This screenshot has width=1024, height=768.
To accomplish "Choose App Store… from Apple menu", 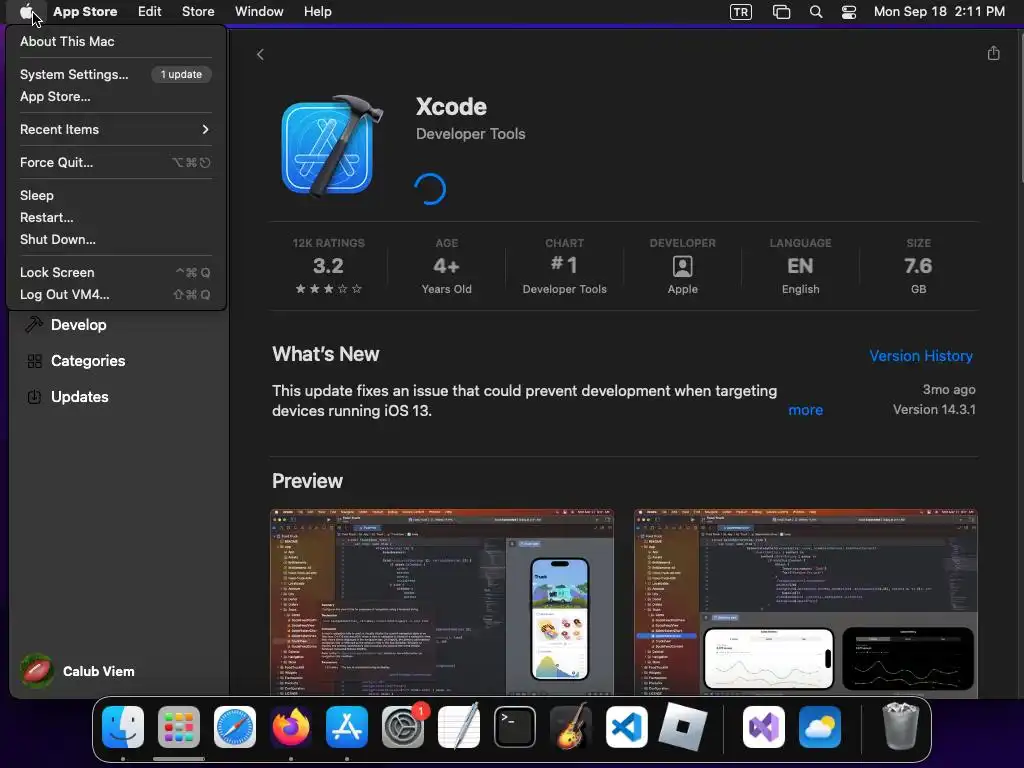I will [x=116, y=97].
